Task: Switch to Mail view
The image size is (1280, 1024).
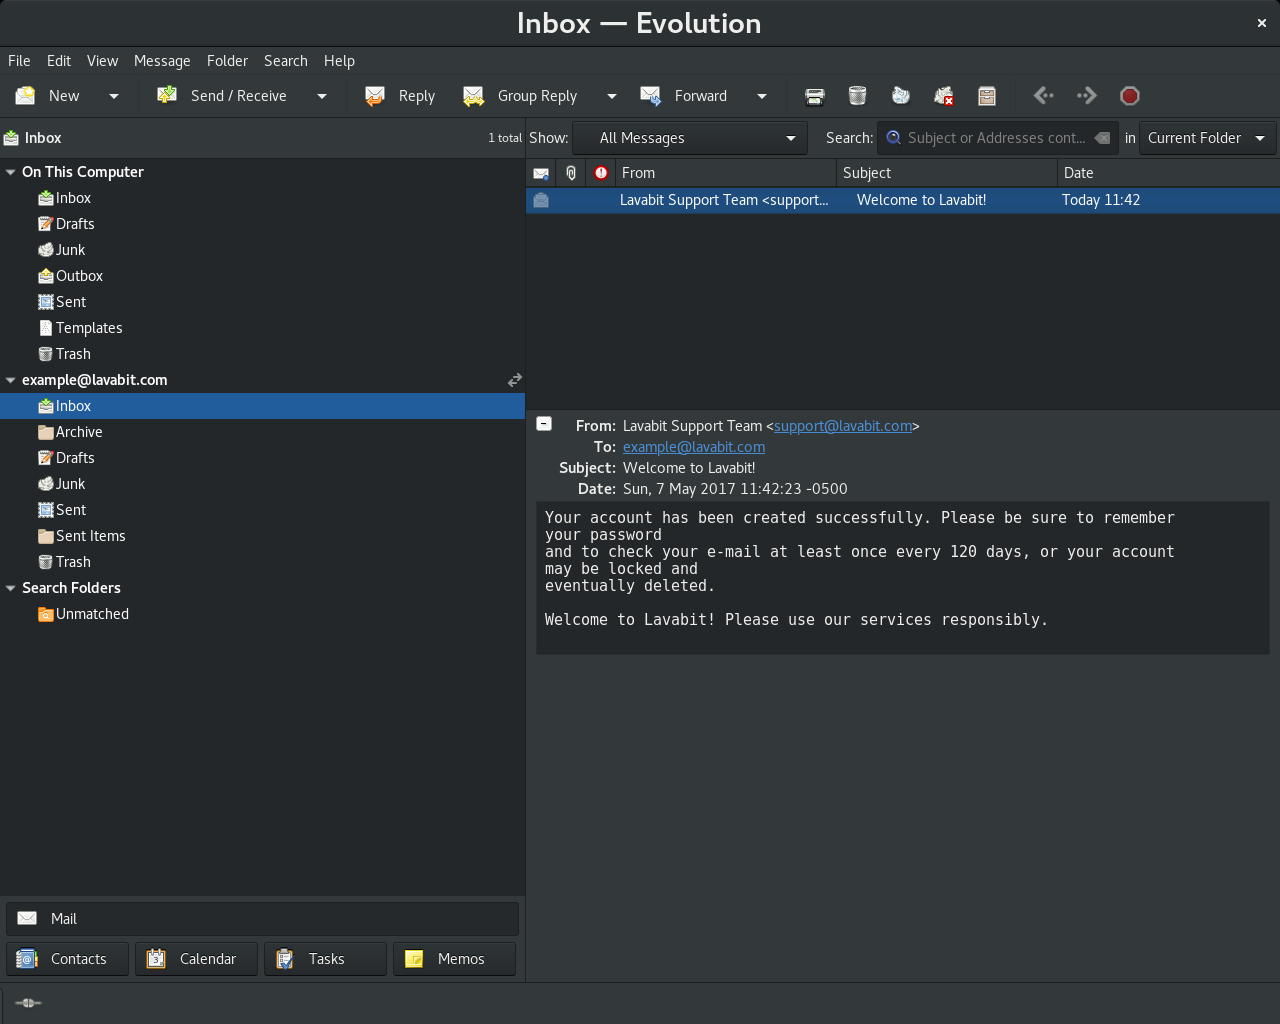Action: (x=262, y=918)
